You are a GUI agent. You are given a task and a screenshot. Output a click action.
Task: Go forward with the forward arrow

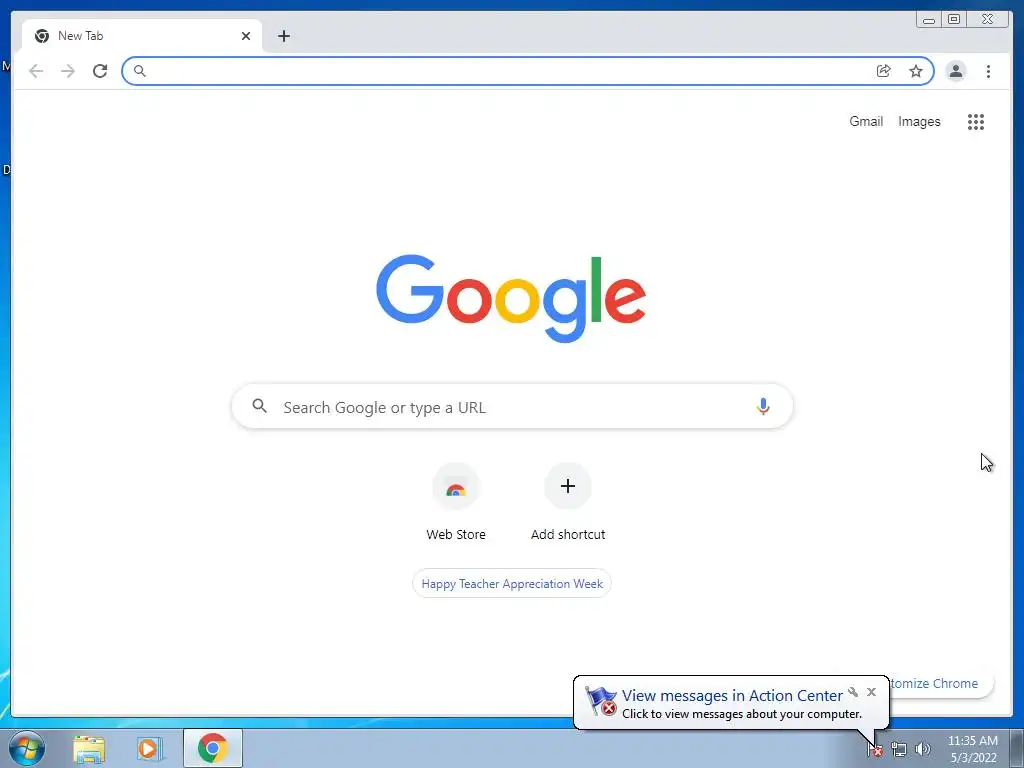click(68, 71)
